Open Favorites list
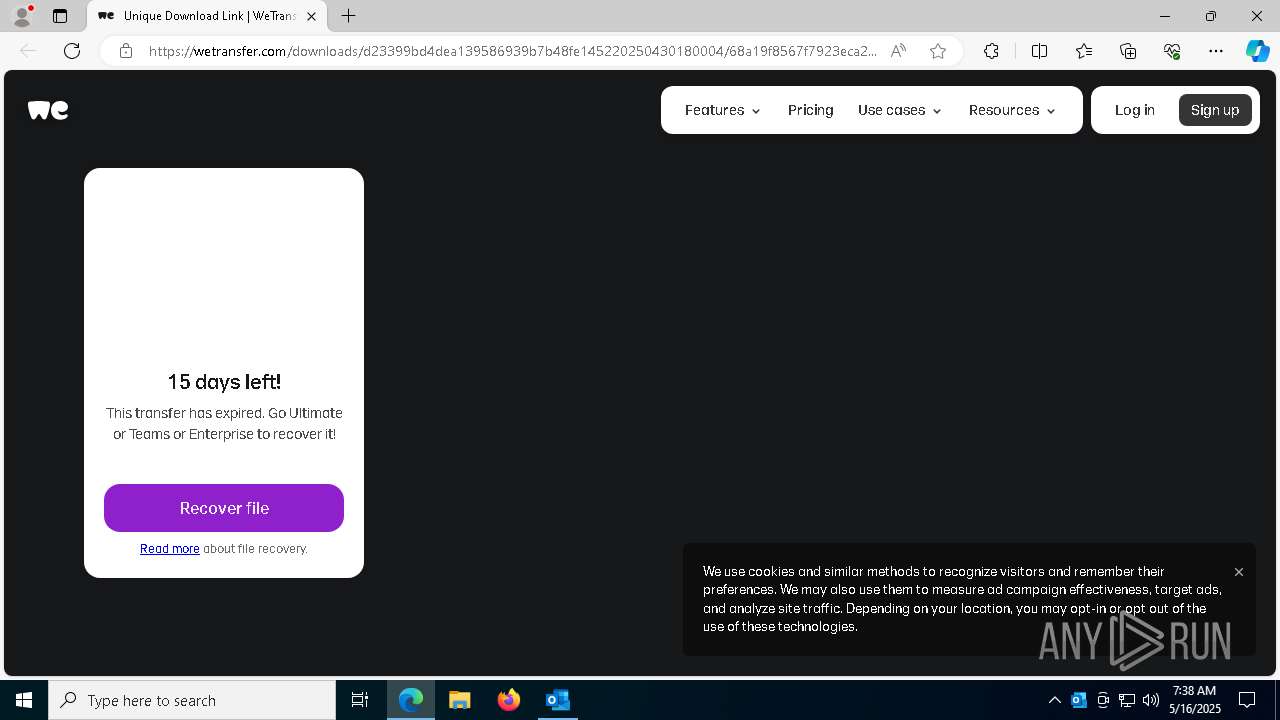1280x720 pixels. coord(1084,51)
